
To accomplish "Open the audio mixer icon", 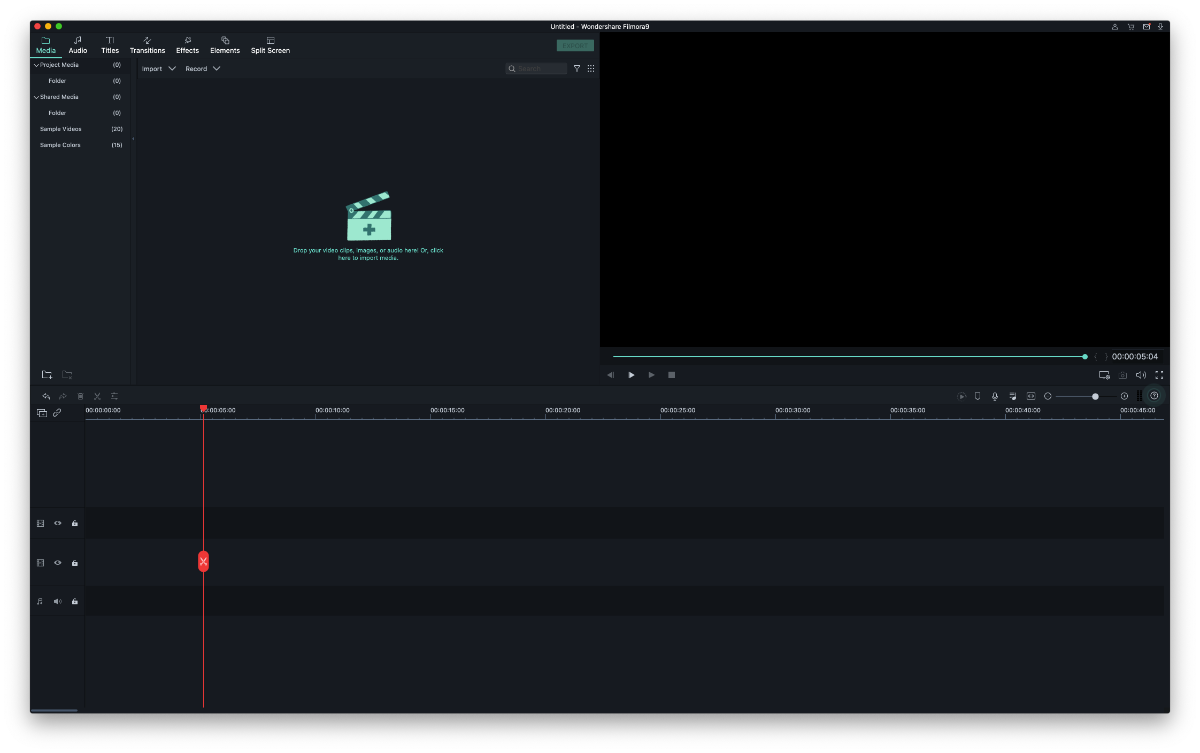I will pyautogui.click(x=1012, y=396).
